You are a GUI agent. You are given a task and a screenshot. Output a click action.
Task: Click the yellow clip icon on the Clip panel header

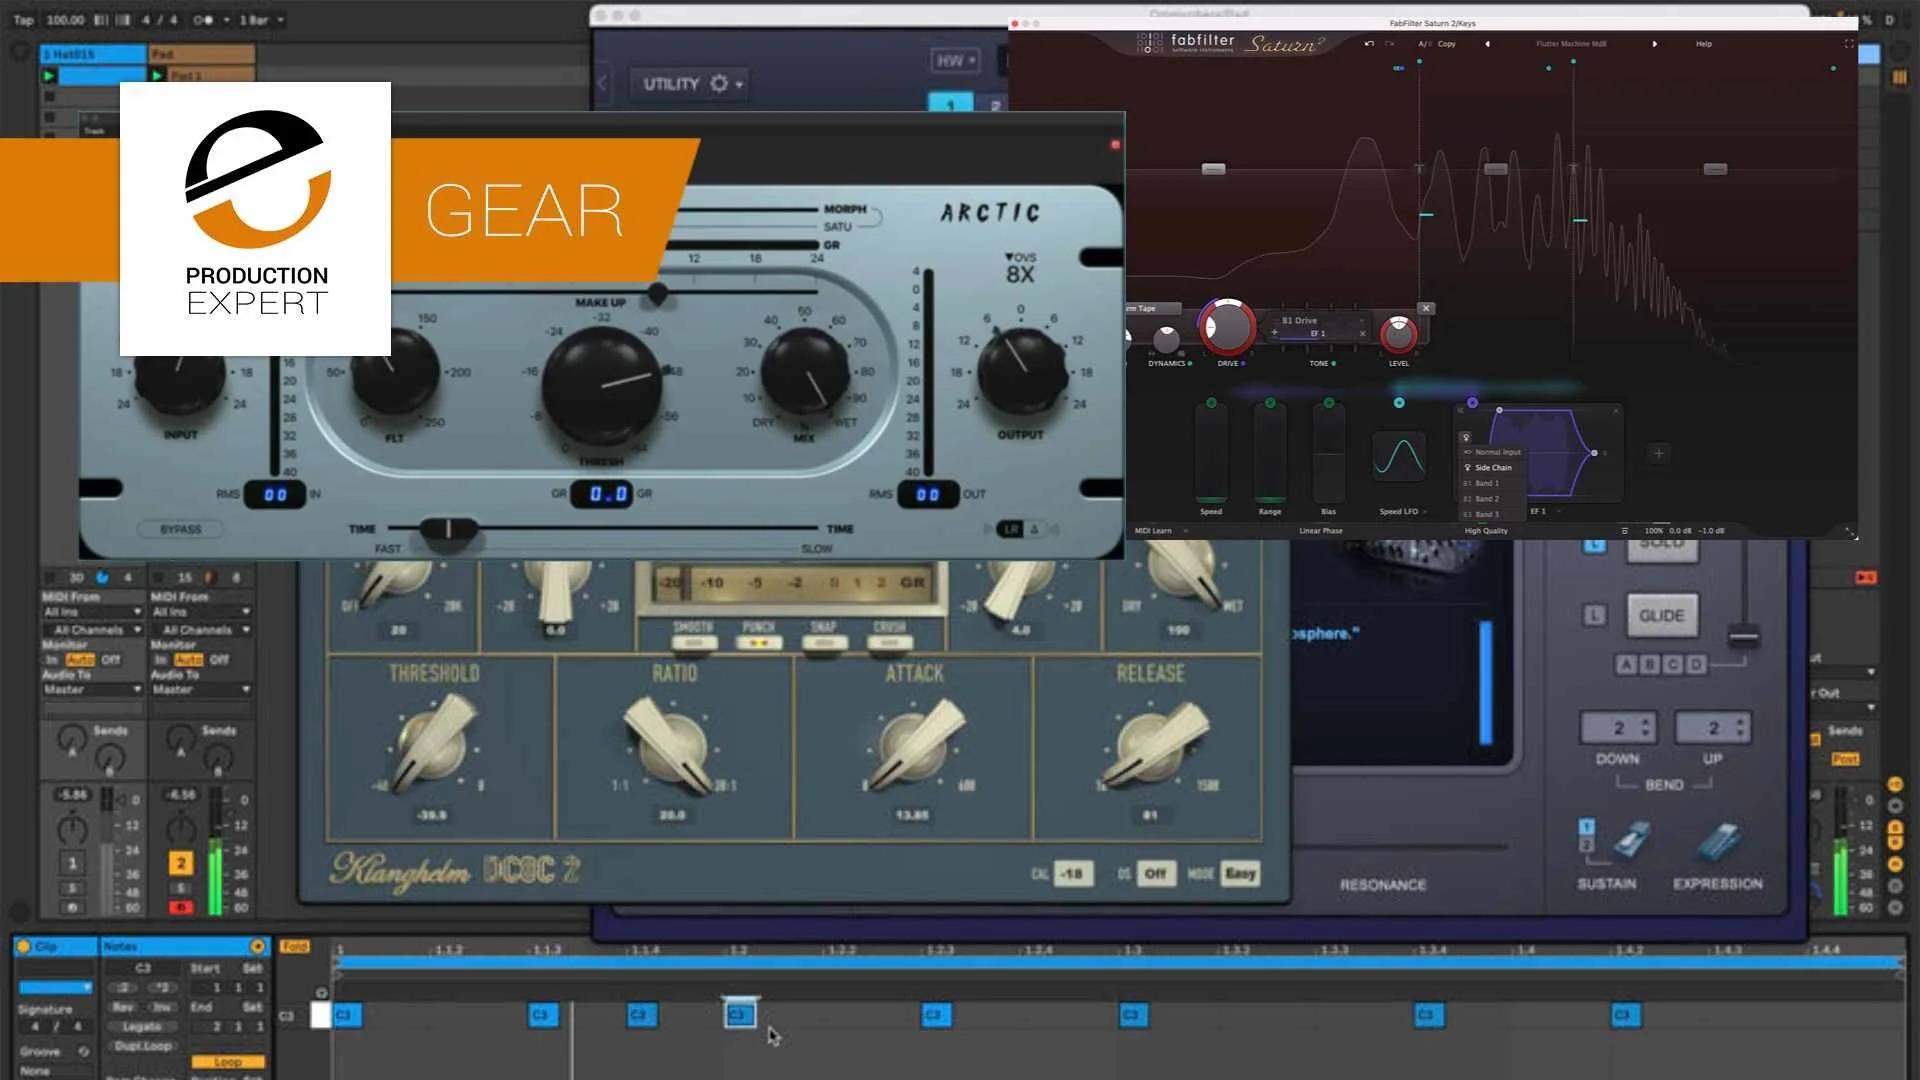pos(24,946)
